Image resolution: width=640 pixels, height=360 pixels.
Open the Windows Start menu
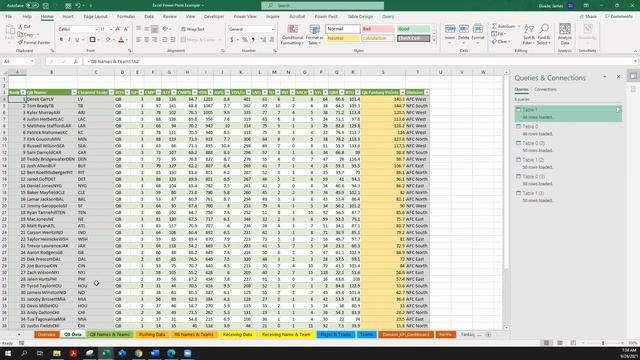click(8, 353)
